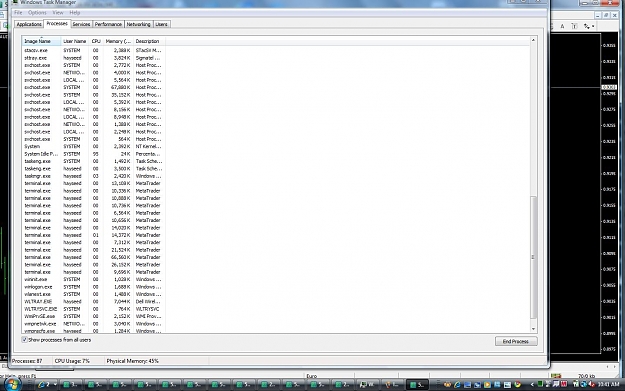Switch to the Performance tab

click(108, 24)
